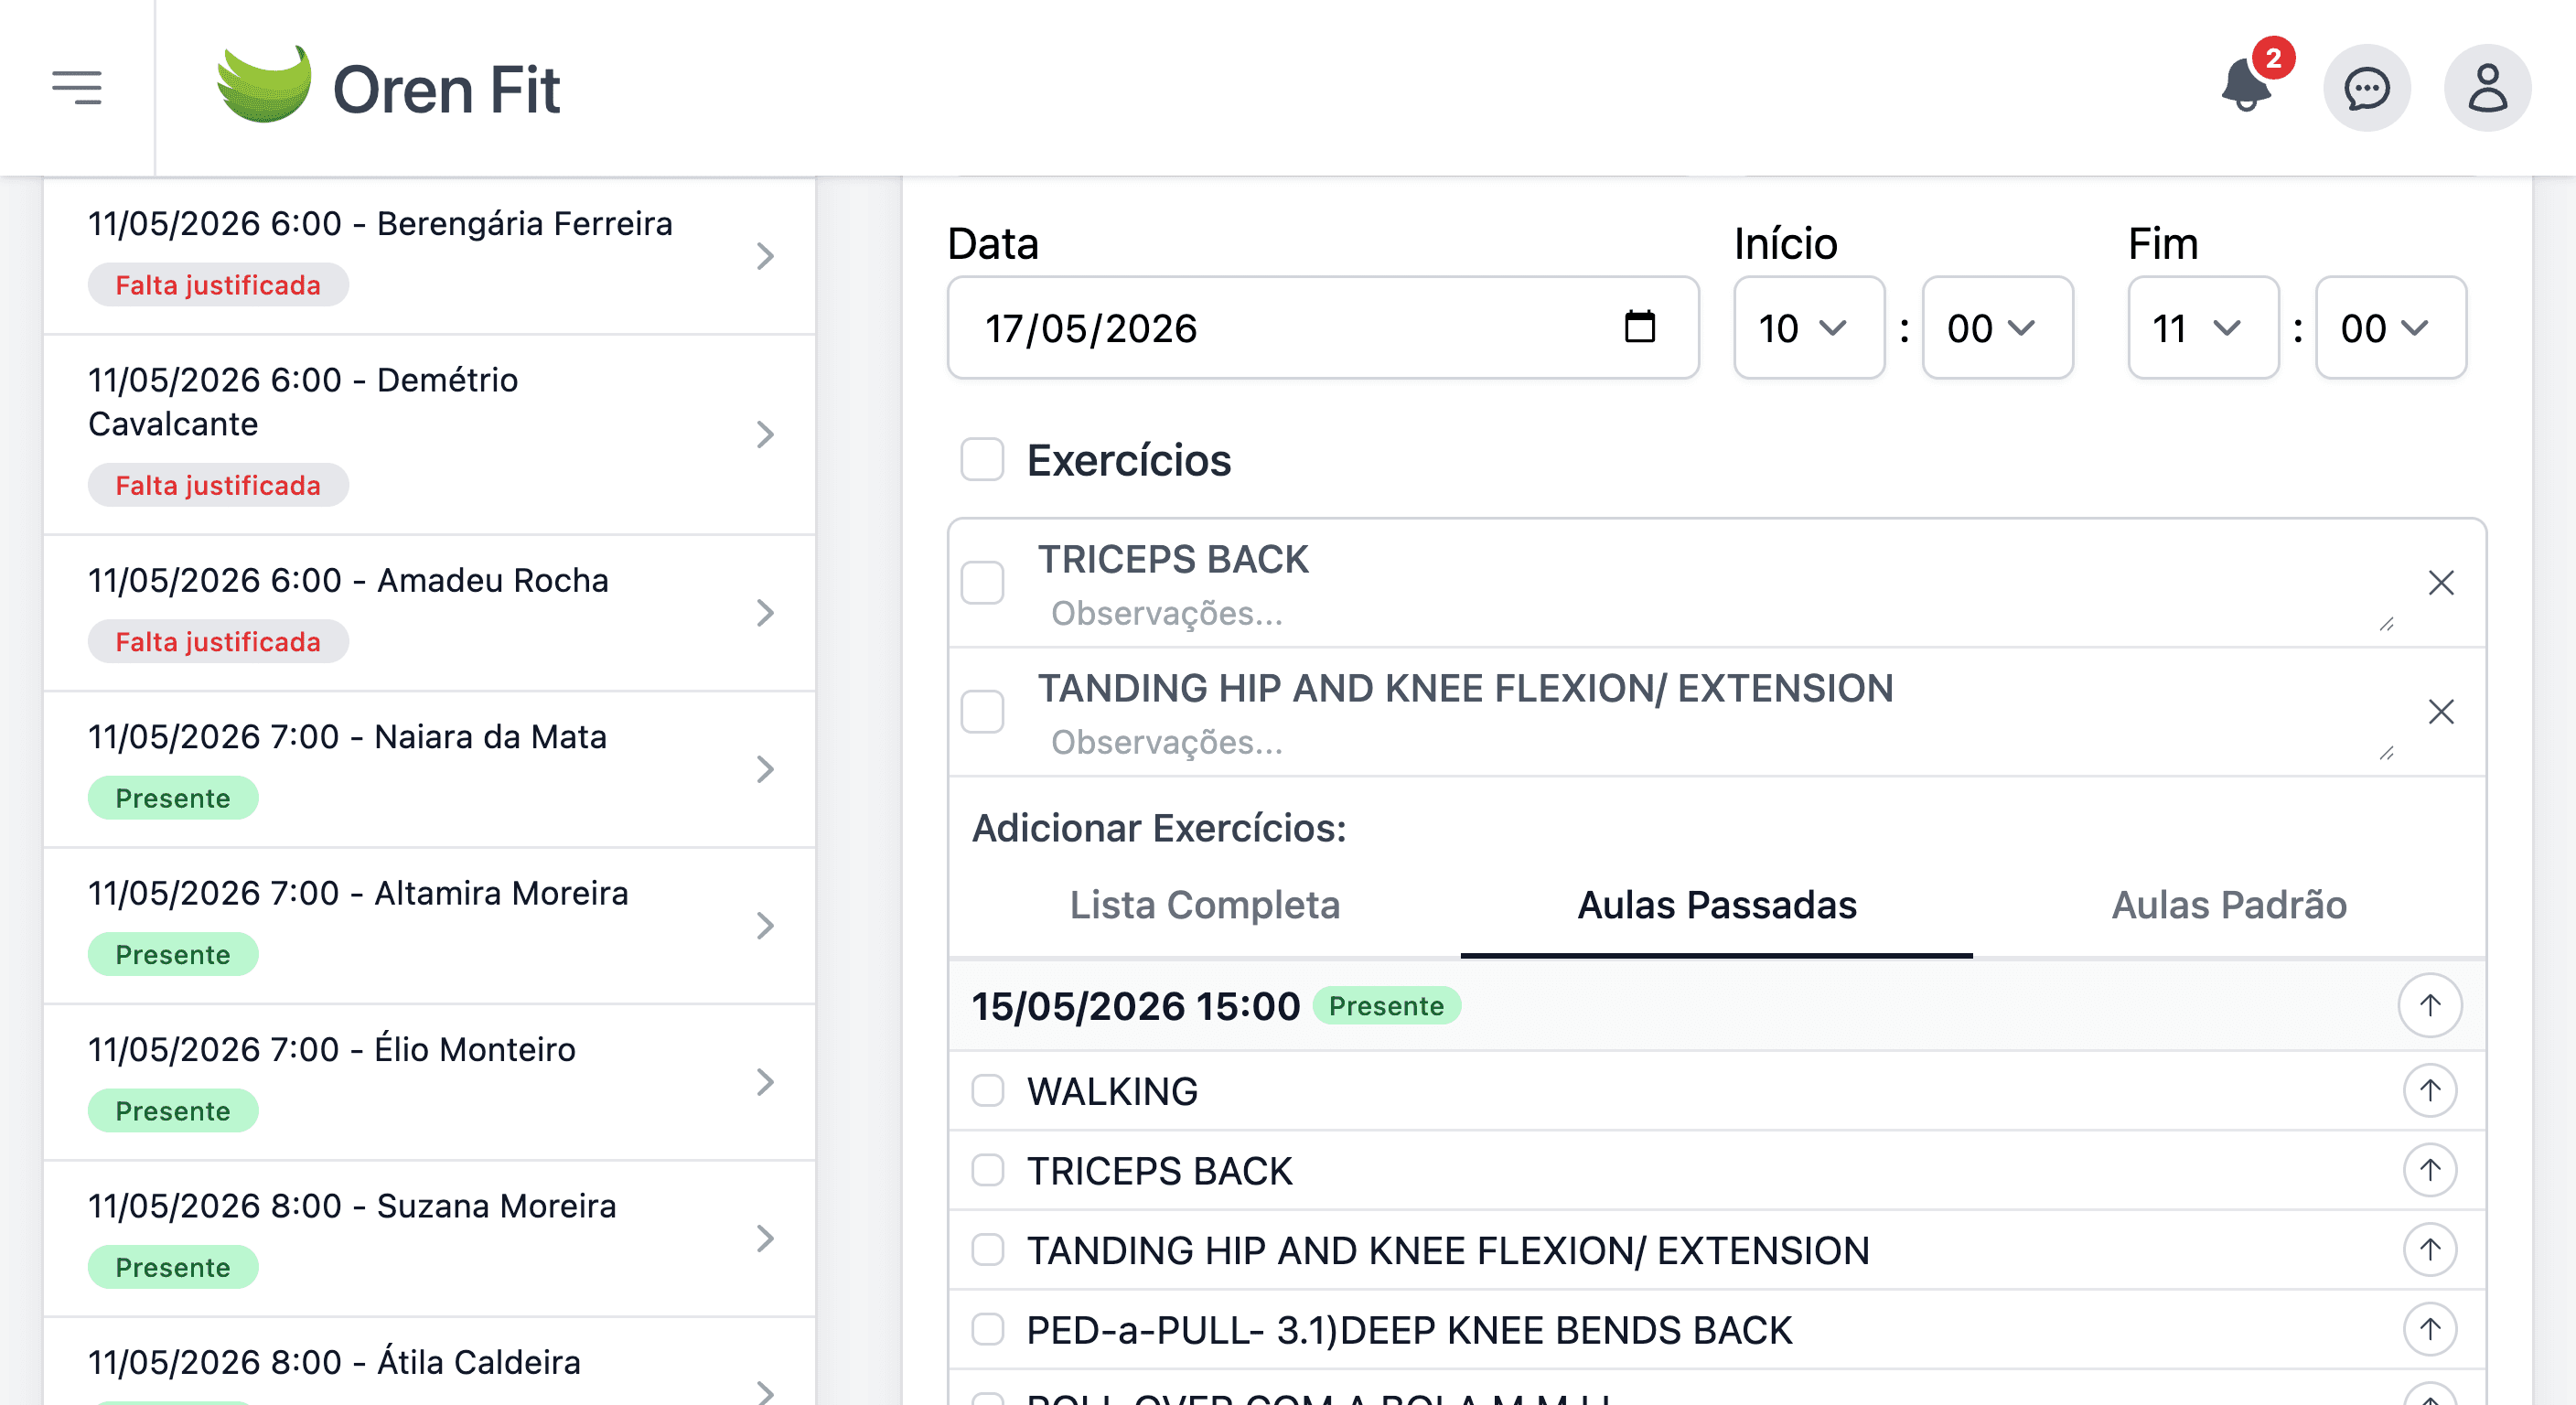Switch to Aulas Padrão tab
The image size is (2576, 1405).
pyautogui.click(x=2228, y=904)
